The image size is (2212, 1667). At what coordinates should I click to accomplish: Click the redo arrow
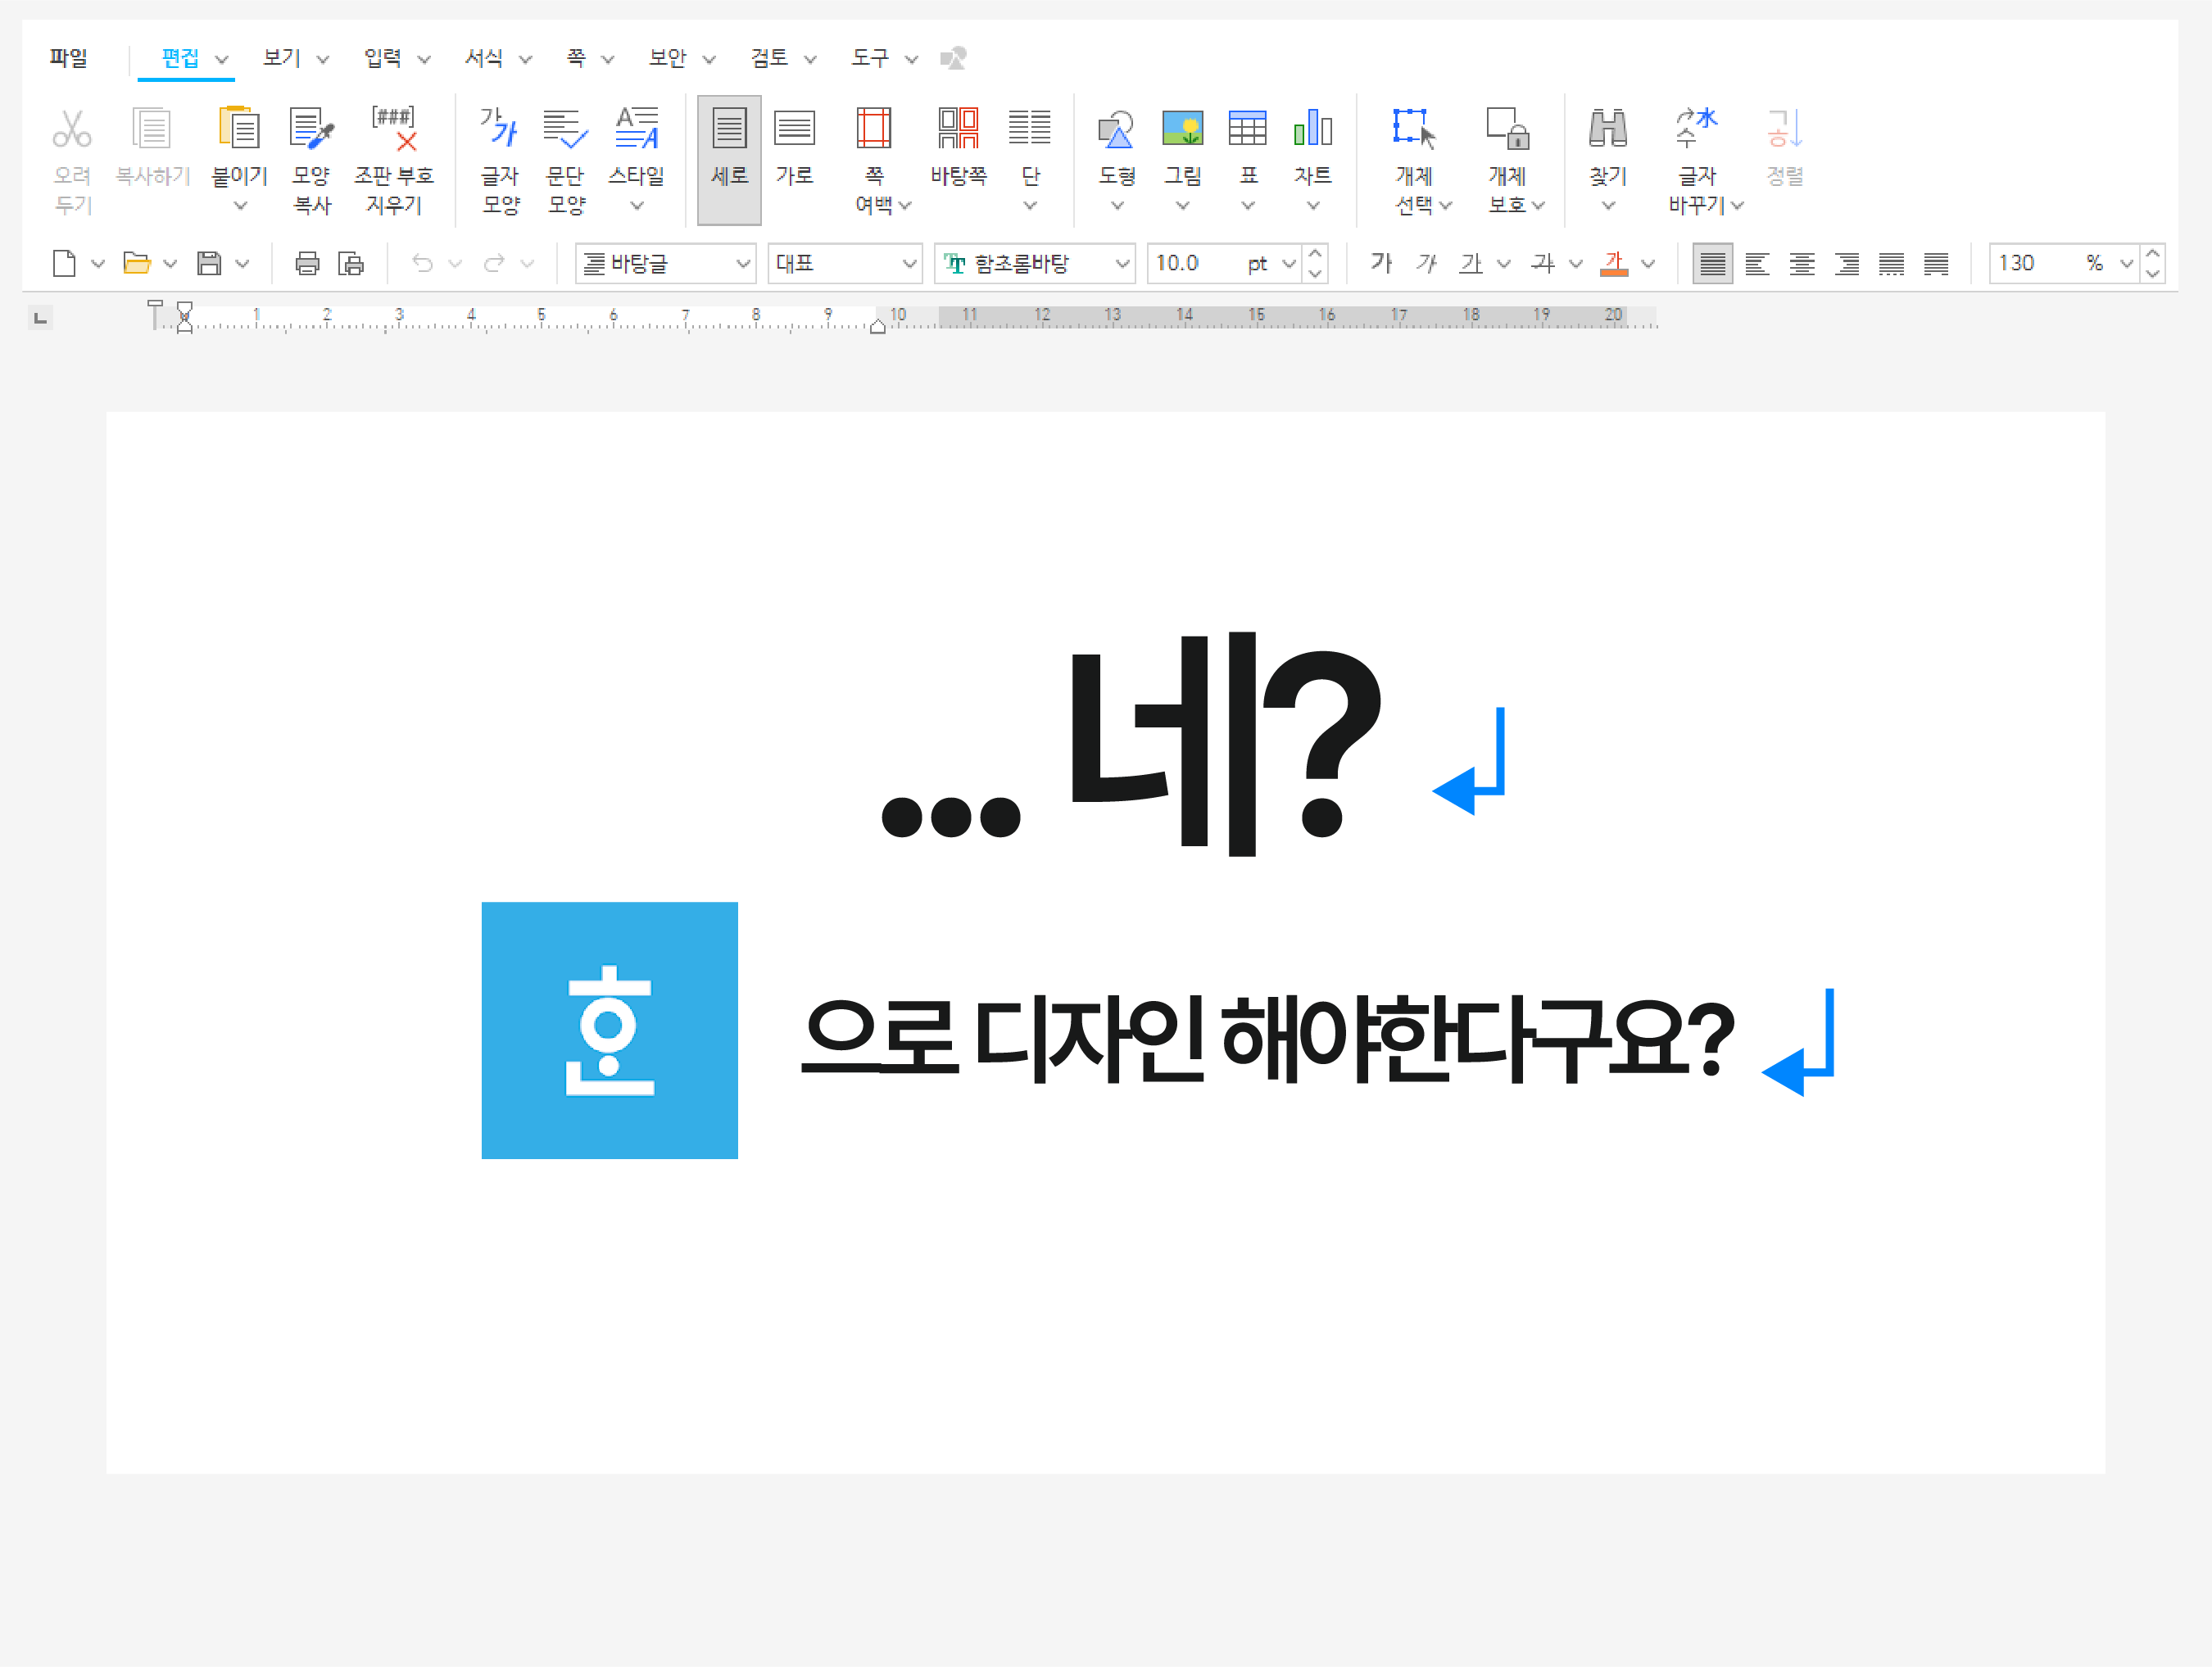[x=494, y=263]
